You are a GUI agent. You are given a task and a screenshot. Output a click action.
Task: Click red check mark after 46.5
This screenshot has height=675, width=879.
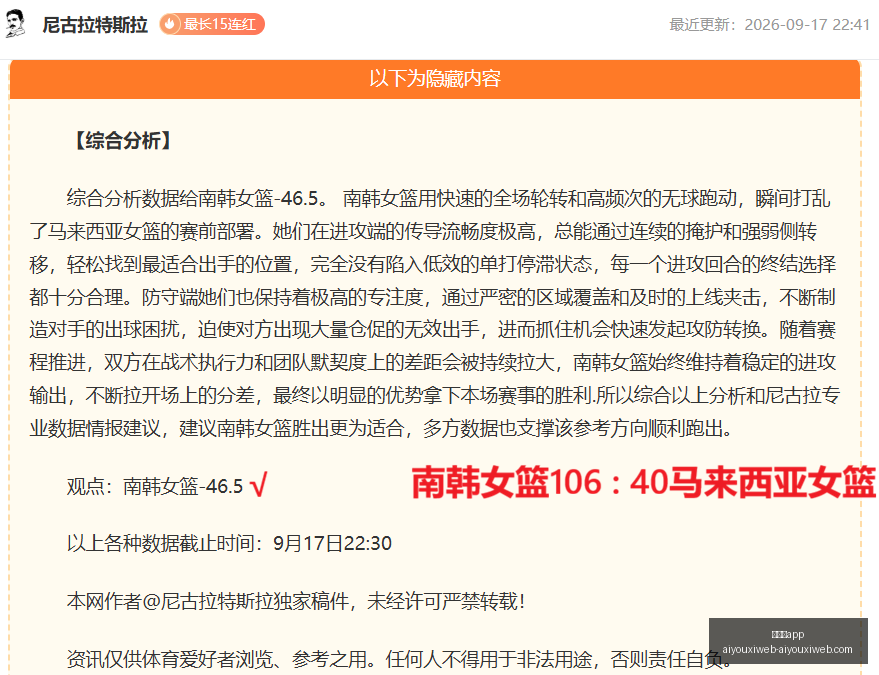click(x=258, y=485)
